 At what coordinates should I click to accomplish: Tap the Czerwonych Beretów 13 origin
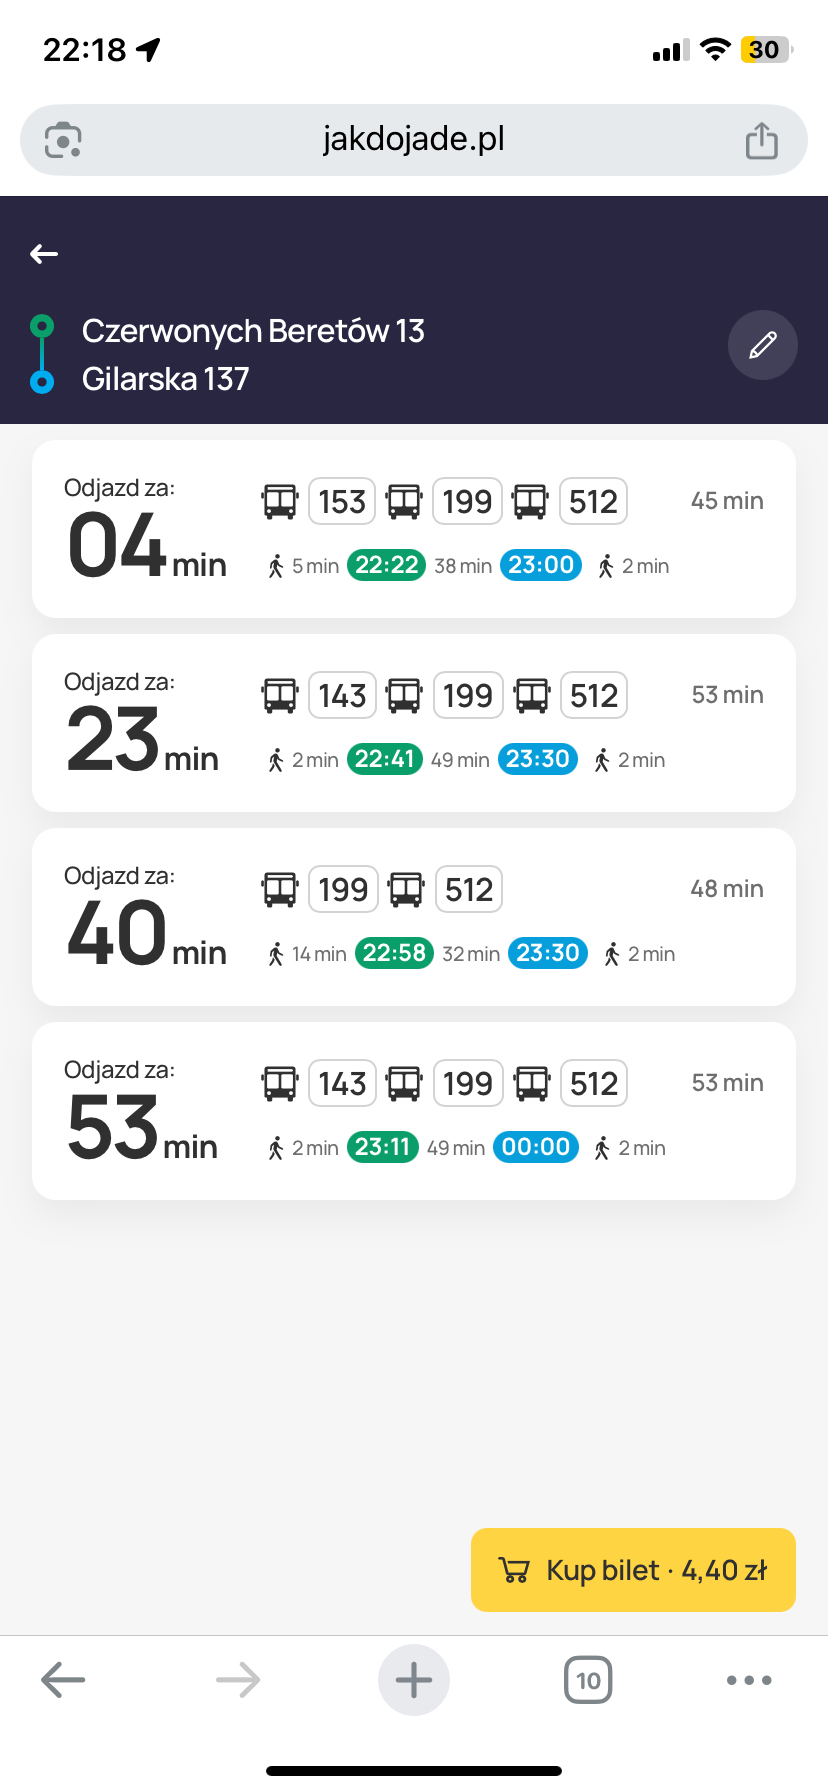(x=253, y=331)
